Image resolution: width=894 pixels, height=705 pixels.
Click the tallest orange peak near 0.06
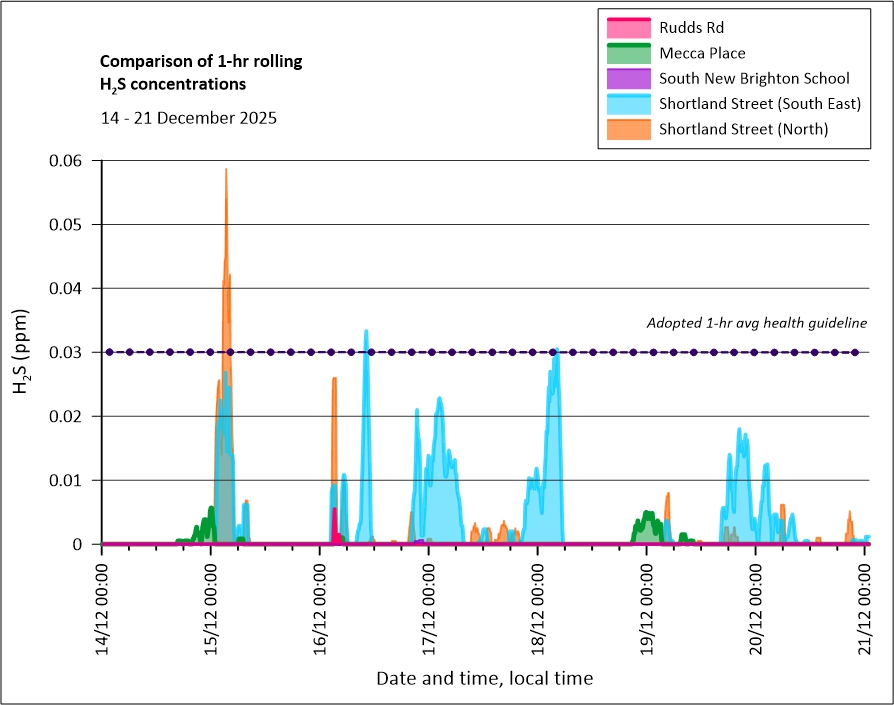coord(226,172)
